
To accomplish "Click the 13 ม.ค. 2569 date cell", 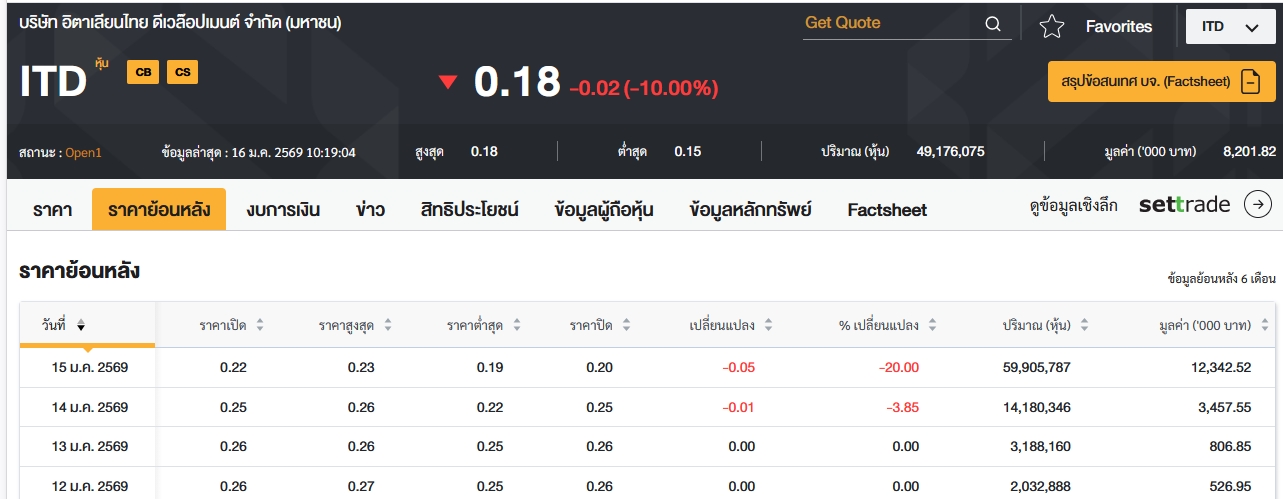I will (x=90, y=446).
